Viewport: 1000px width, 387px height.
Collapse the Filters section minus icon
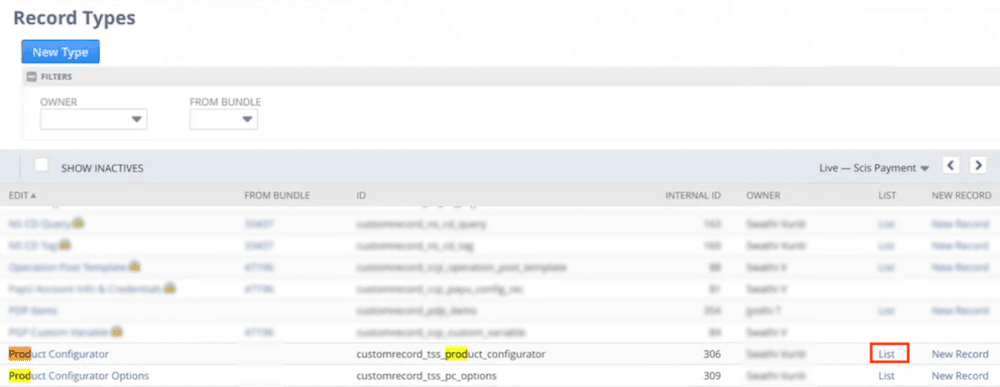tap(31, 77)
